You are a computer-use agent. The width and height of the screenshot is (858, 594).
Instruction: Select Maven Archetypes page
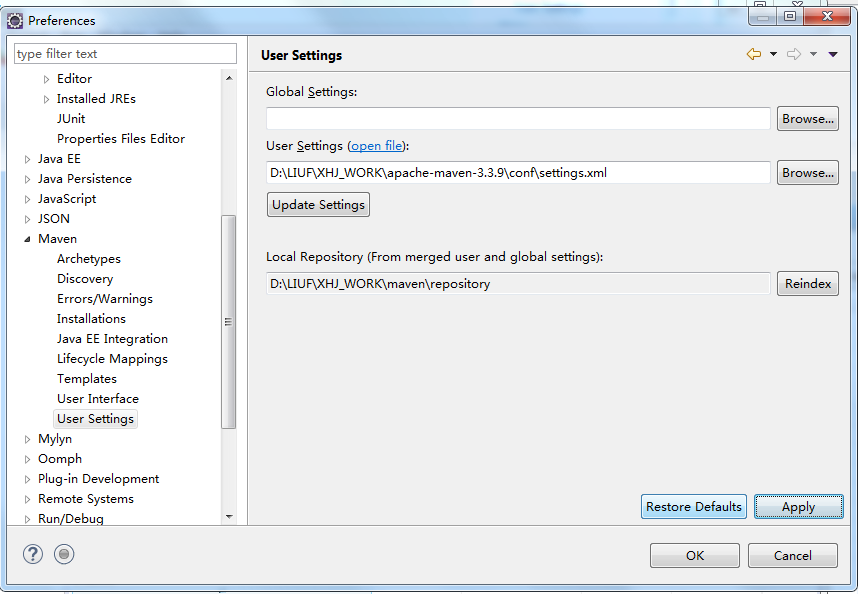coord(89,259)
